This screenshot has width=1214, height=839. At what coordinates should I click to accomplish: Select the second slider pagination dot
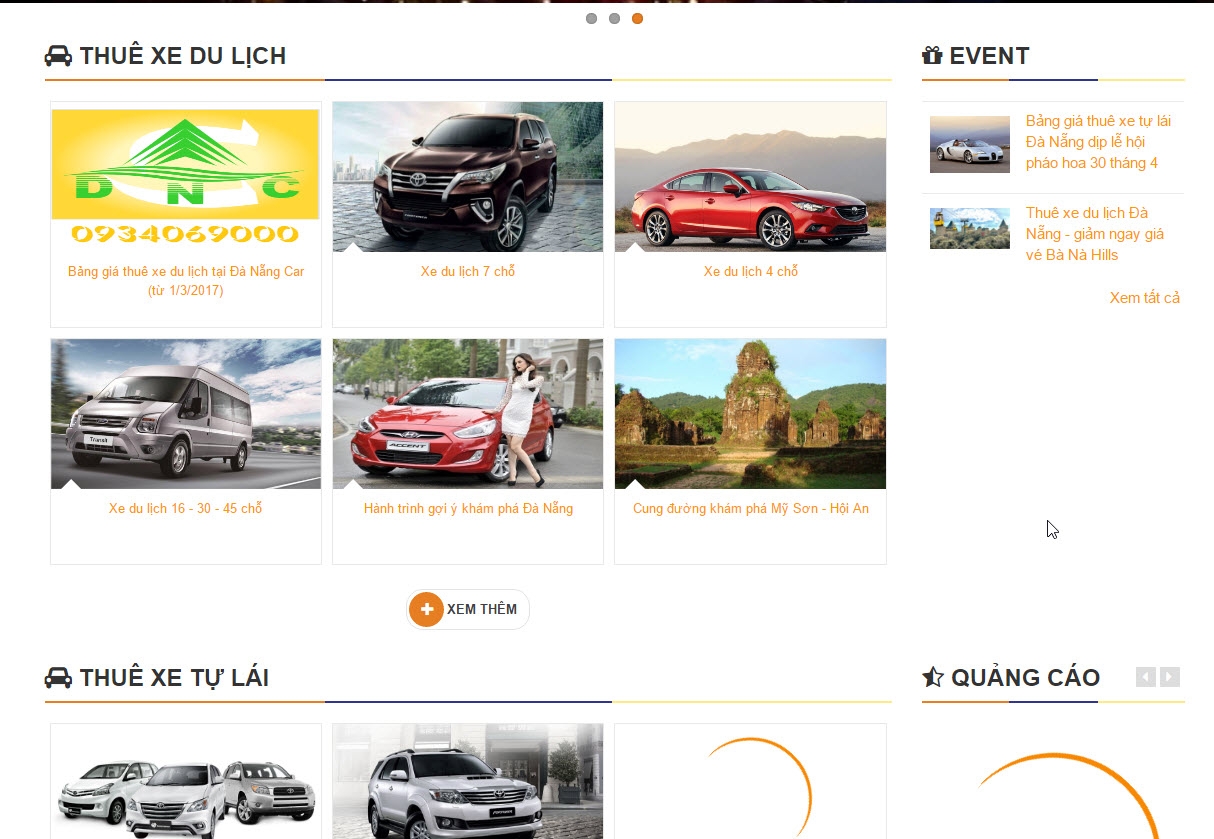pos(614,18)
